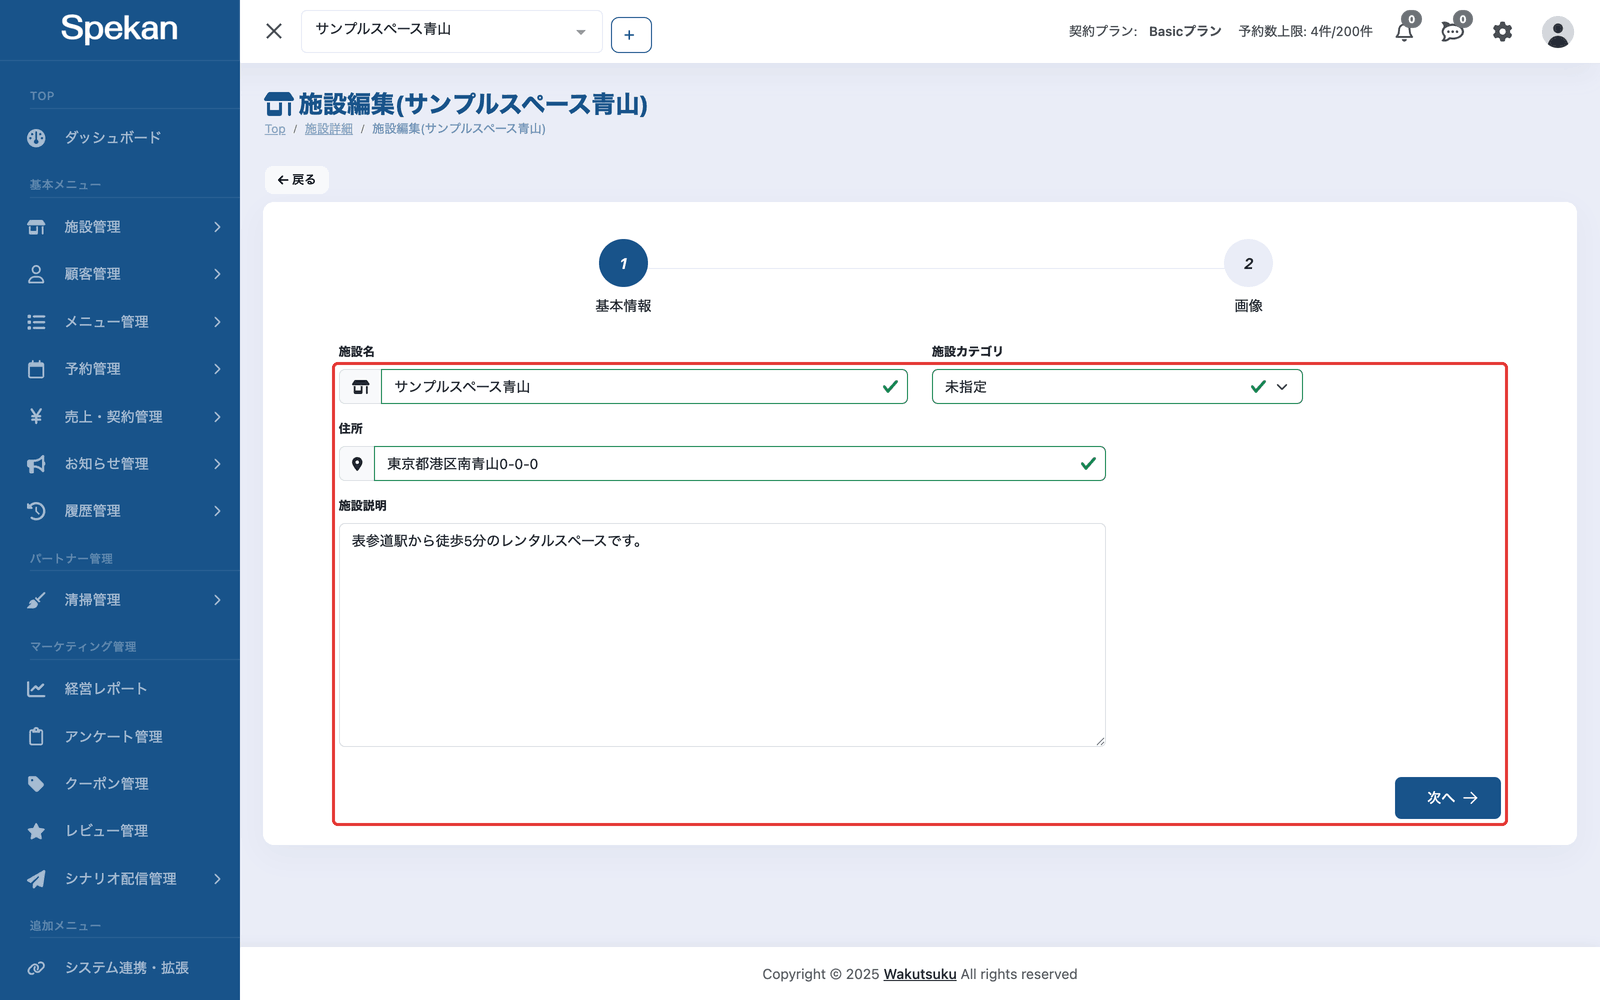The image size is (1600, 1000).
Task: Click the 施設名 input field
Action: pyautogui.click(x=644, y=387)
